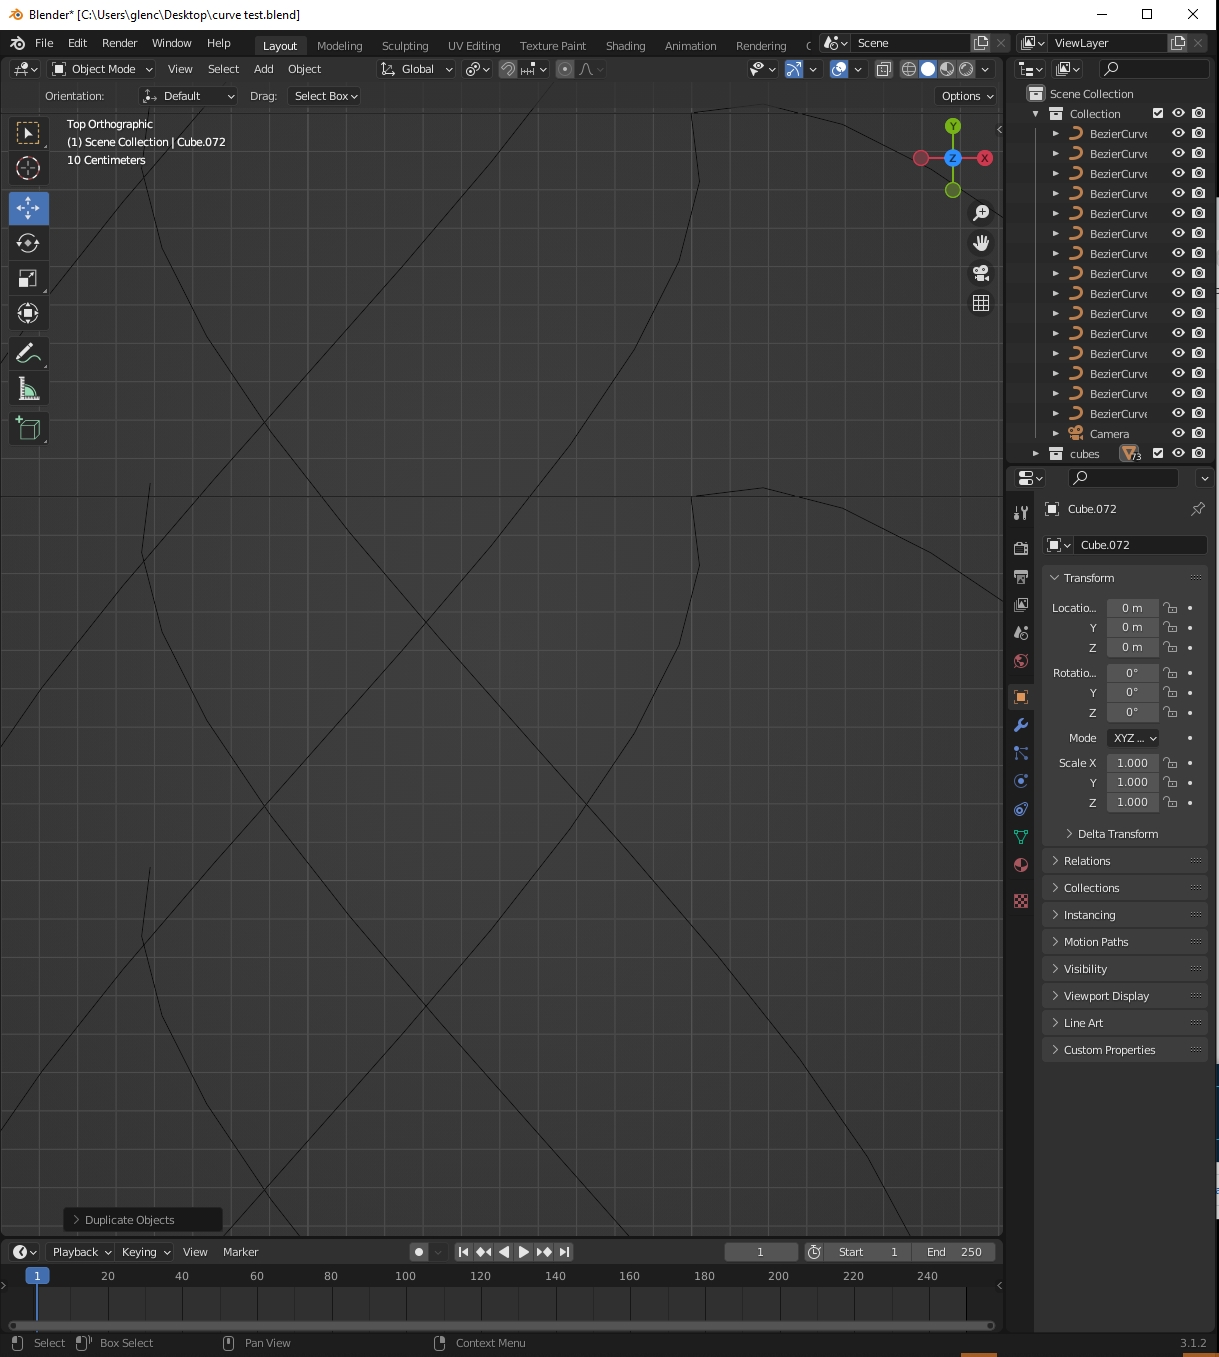This screenshot has width=1219, height=1357.
Task: Select the Annotate pencil tool
Action: (x=28, y=353)
